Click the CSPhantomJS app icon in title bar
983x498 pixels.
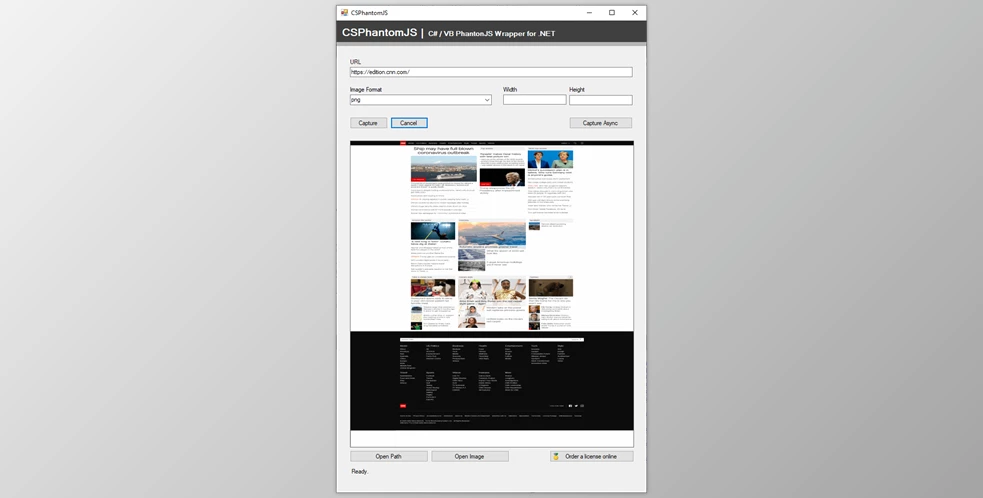344,13
